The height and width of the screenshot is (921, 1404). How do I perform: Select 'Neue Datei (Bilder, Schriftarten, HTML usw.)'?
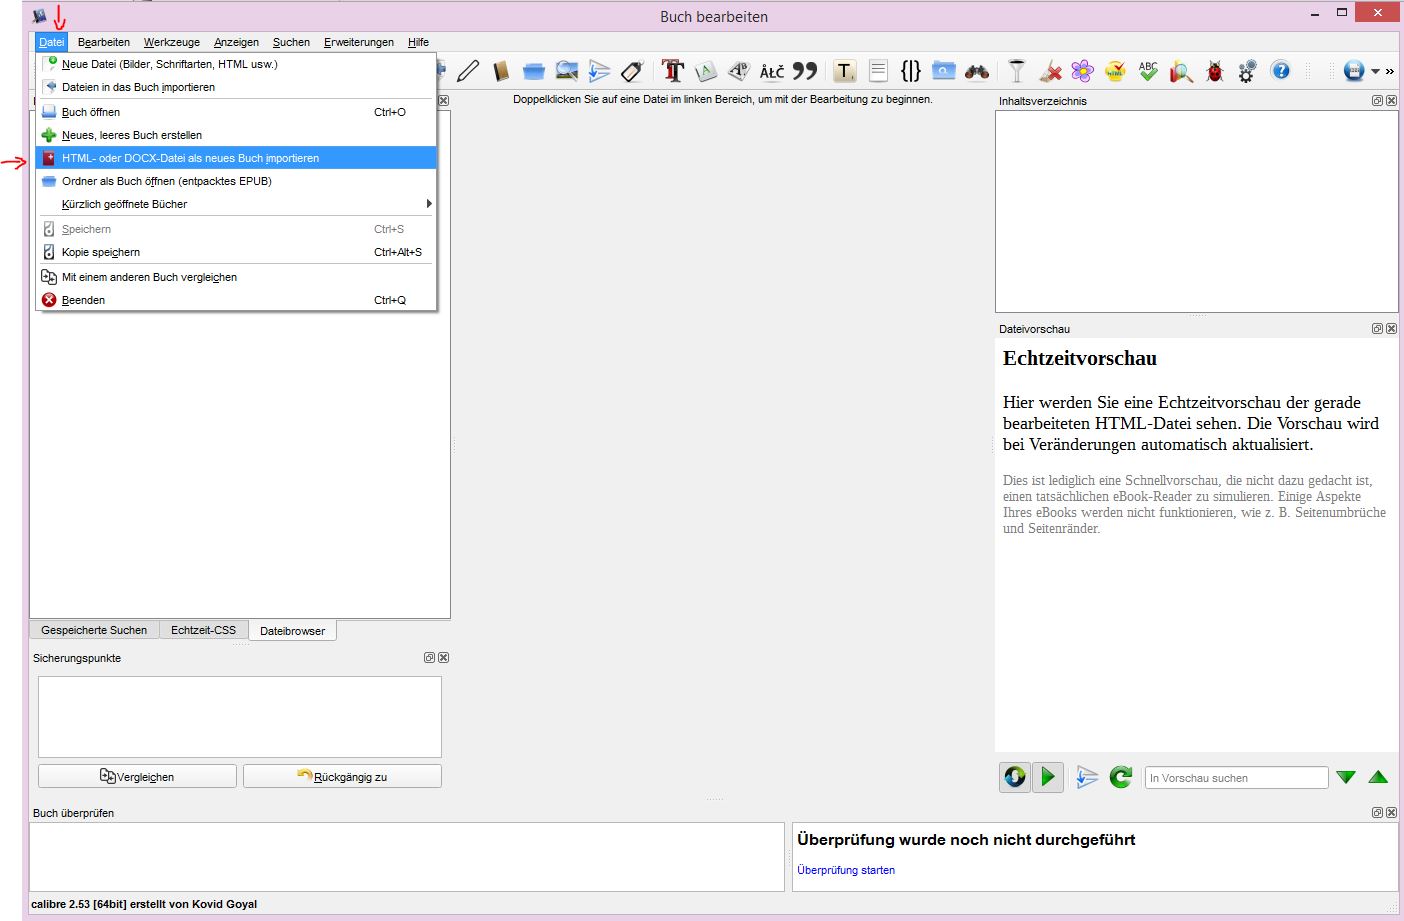tap(236, 64)
